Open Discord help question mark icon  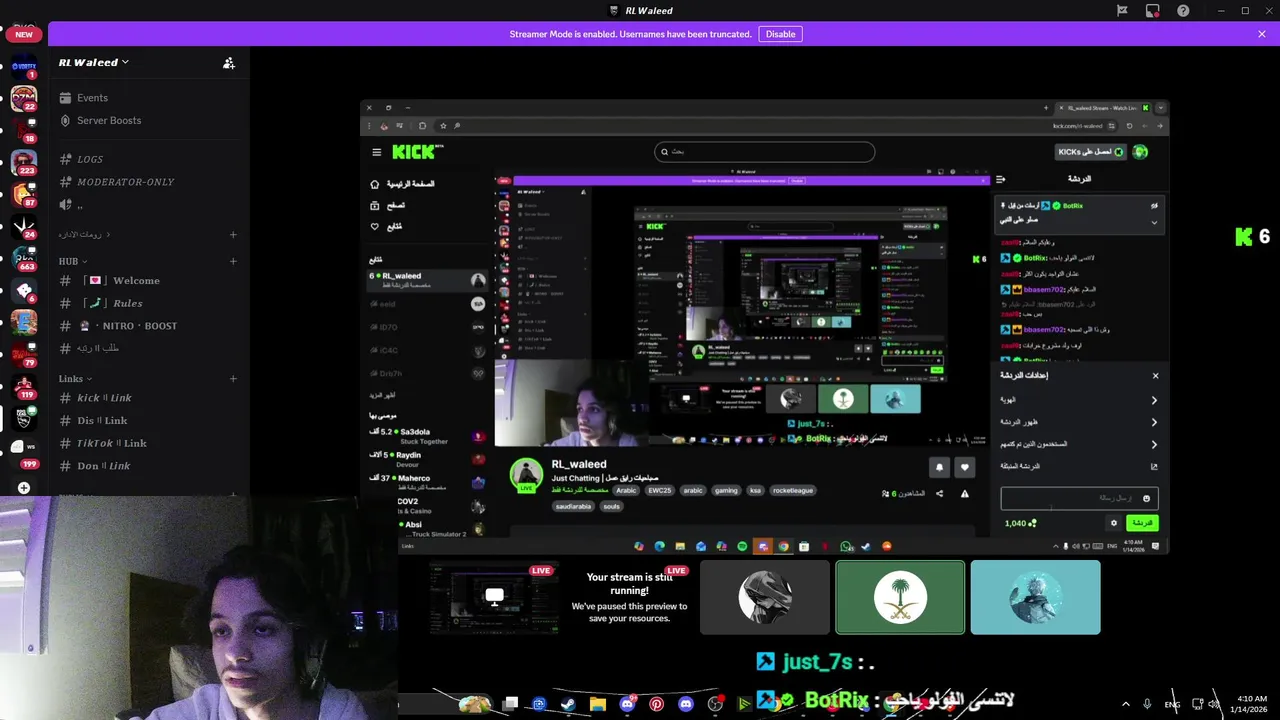point(1183,11)
